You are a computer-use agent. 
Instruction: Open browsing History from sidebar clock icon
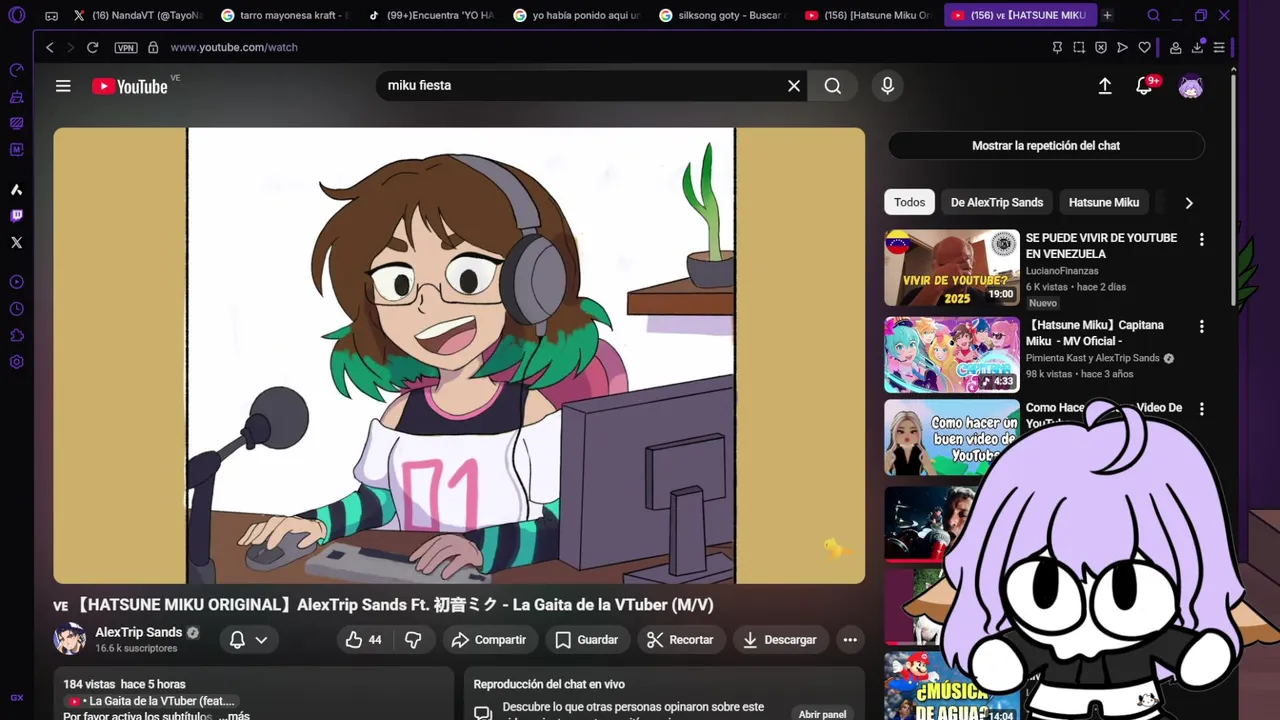pos(16,309)
